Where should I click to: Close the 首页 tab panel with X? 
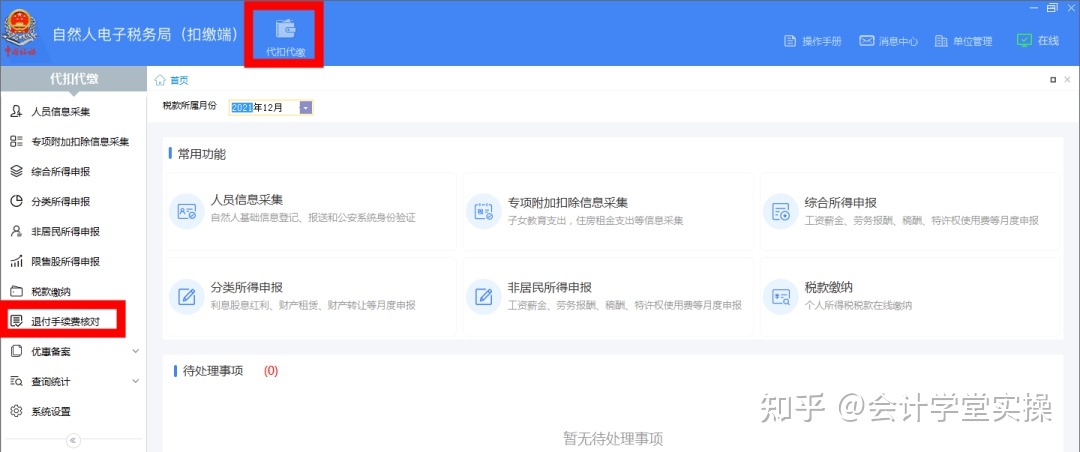click(1067, 80)
